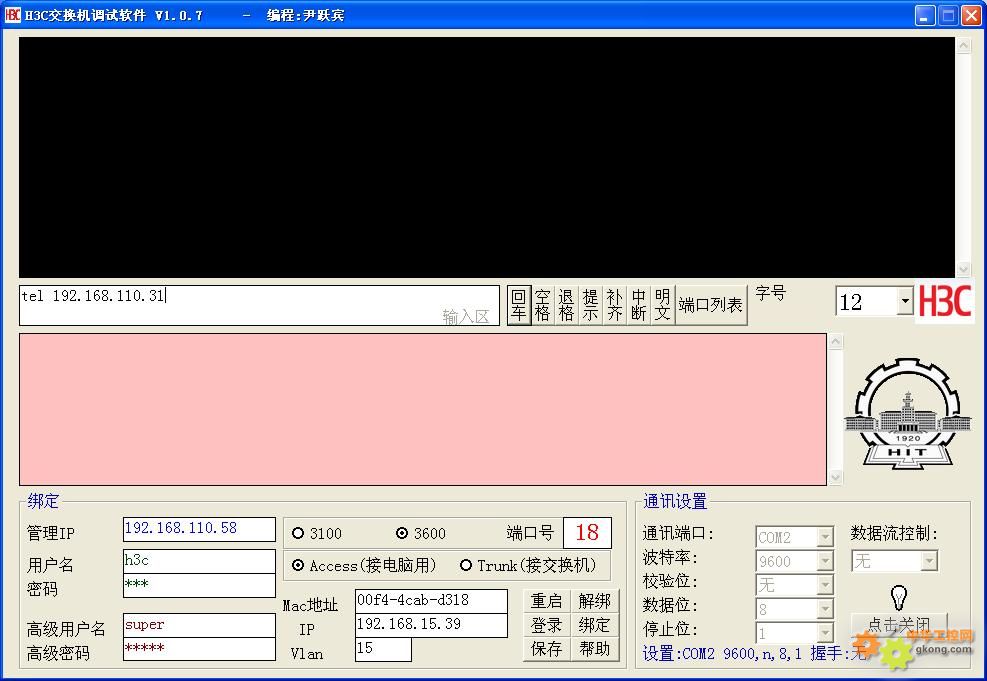Click the 帮助 (help) button
987x681 pixels.
pos(594,649)
